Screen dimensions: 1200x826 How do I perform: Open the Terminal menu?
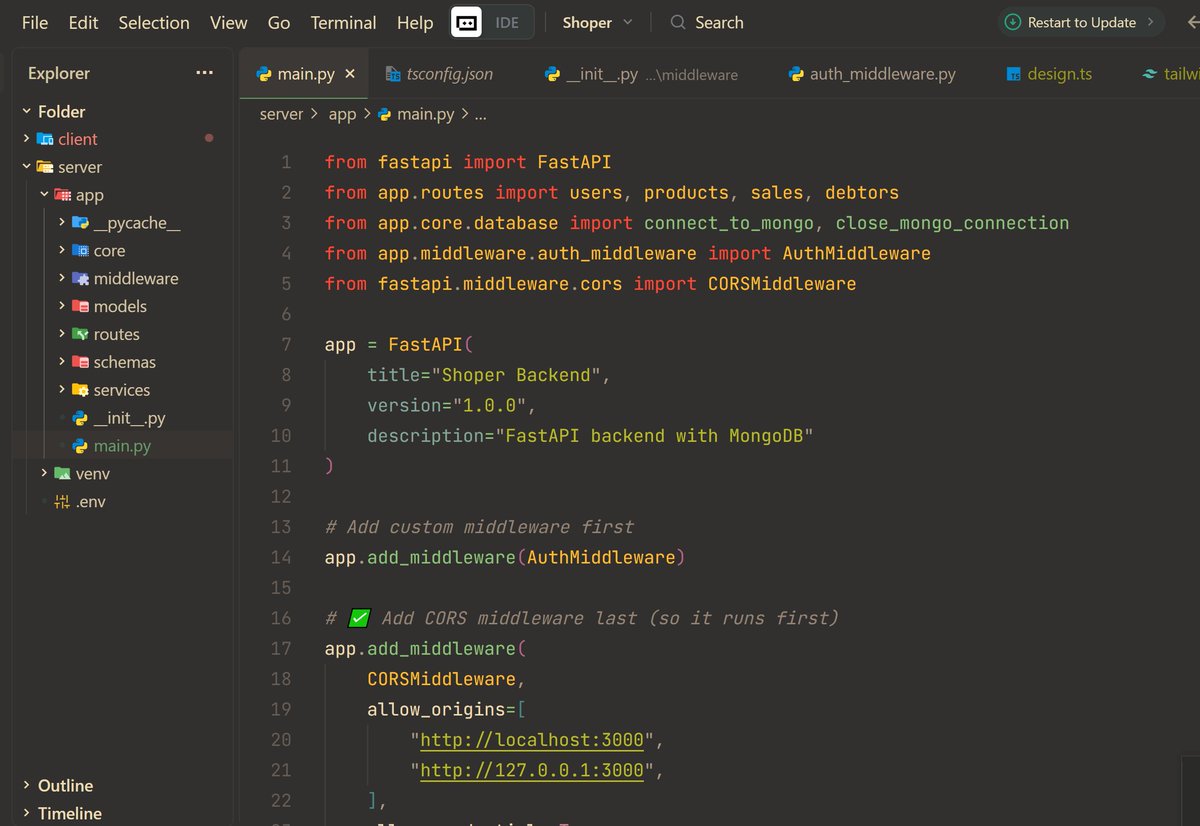[342, 22]
